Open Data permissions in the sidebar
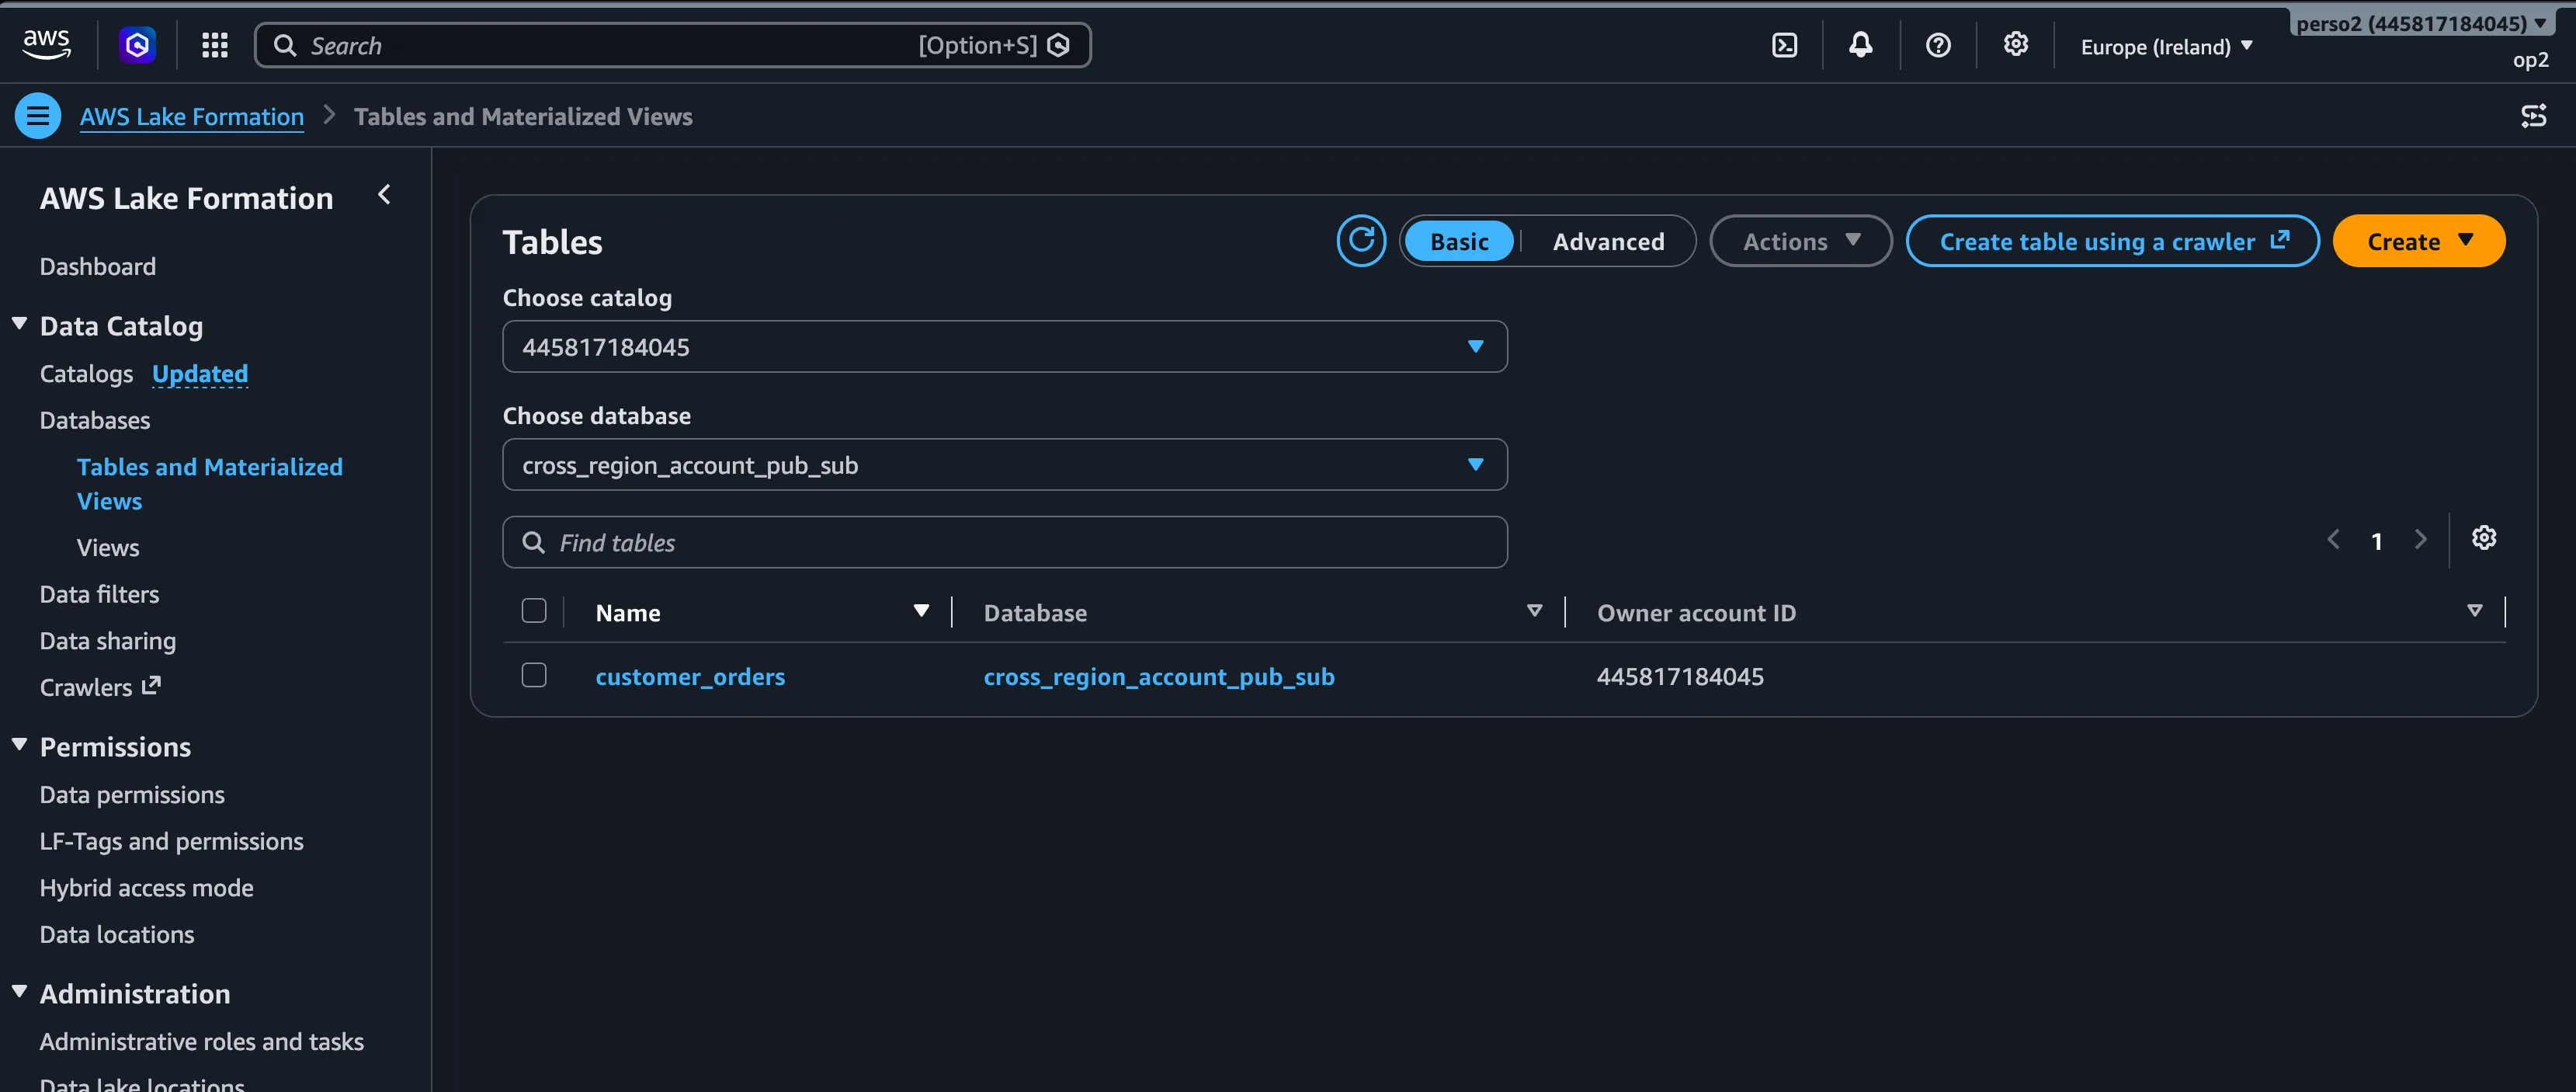 pos(132,795)
